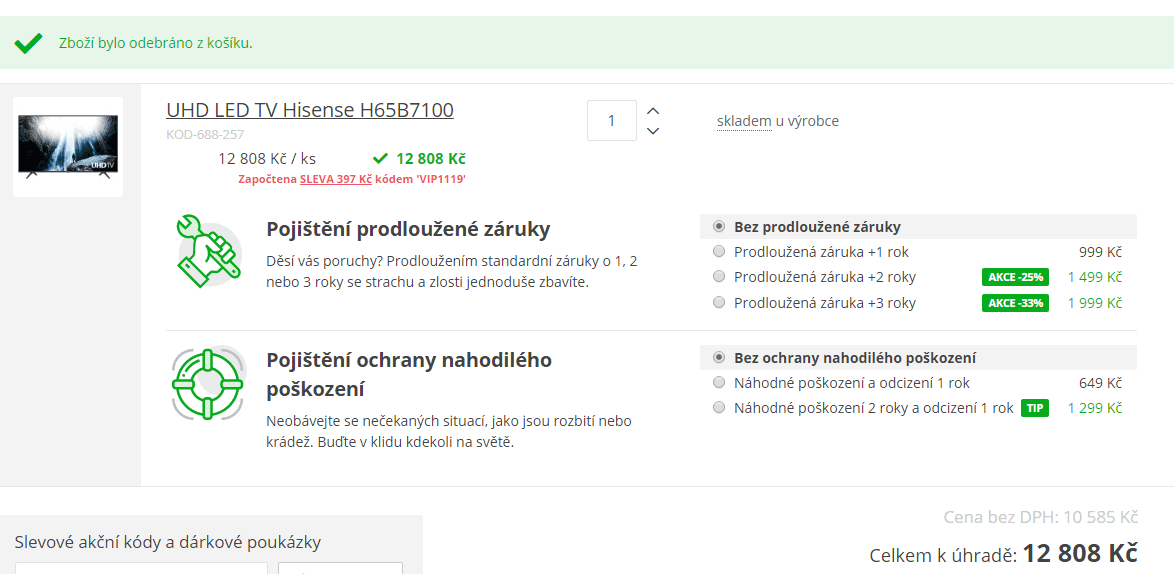Screen dimensions: 1174x574
Task: Click the green 'TIP' badge
Action: coord(1035,409)
